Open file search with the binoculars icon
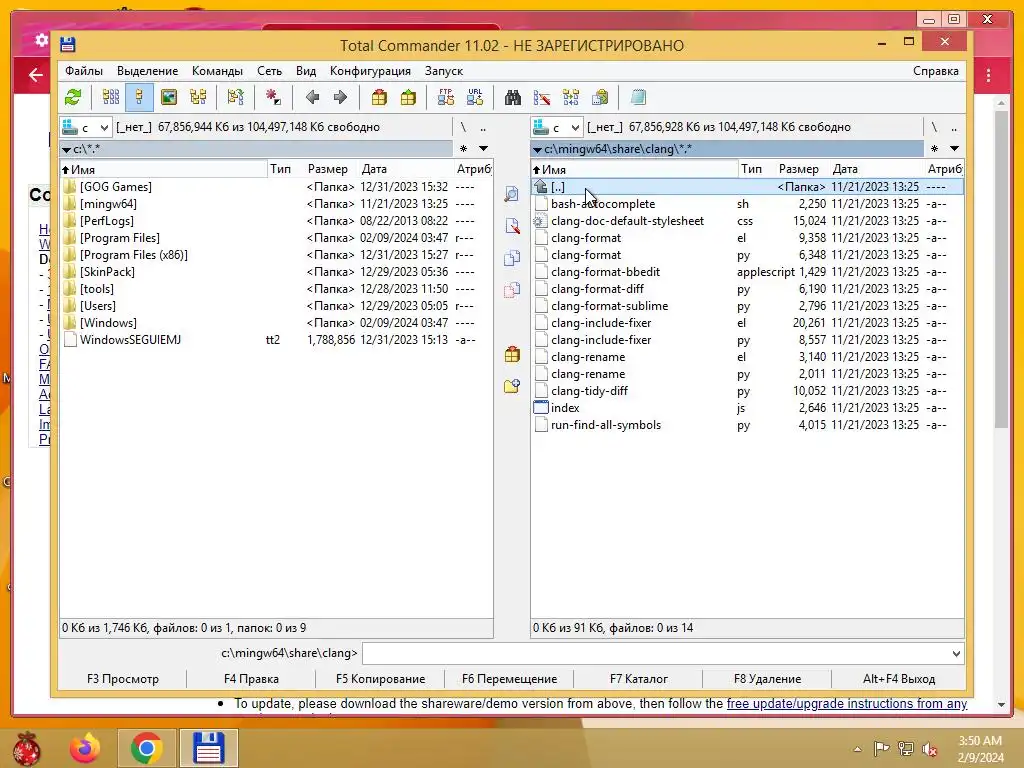The height and width of the screenshot is (768, 1024). point(513,97)
